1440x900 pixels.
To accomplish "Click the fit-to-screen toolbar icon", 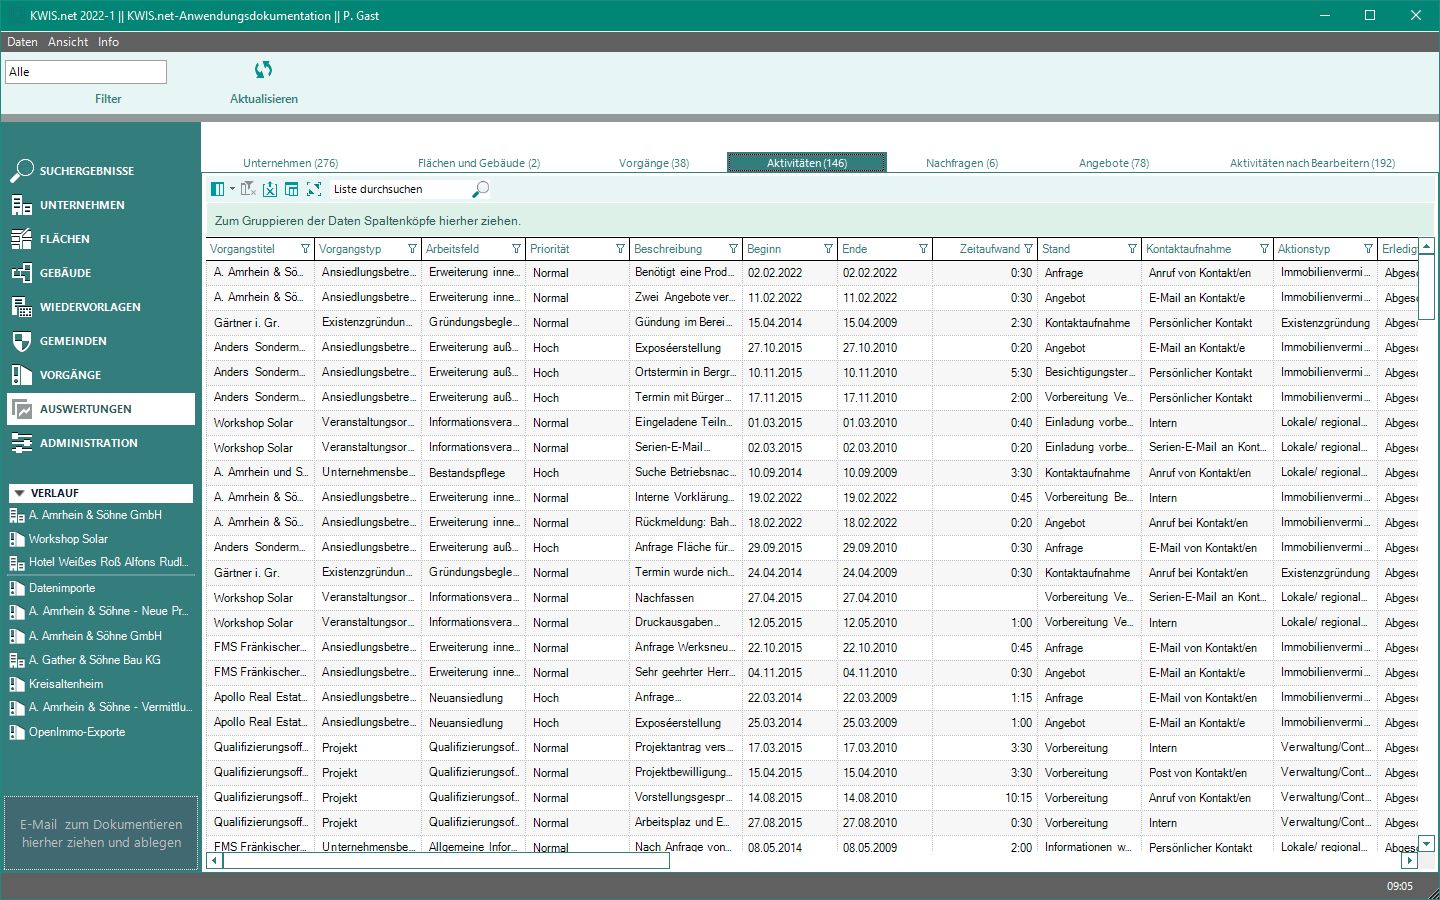I will (x=314, y=189).
